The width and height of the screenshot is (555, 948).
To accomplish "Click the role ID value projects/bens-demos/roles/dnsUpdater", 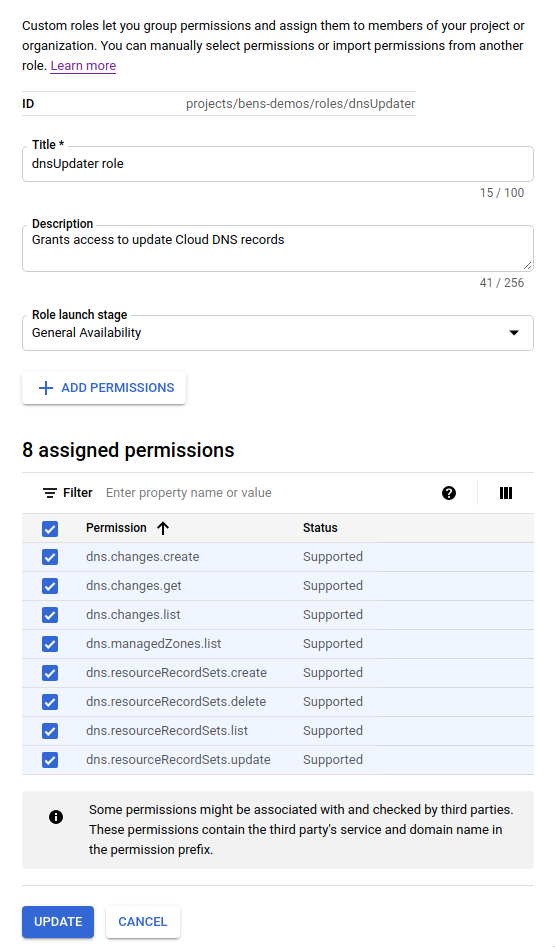I will point(300,103).
